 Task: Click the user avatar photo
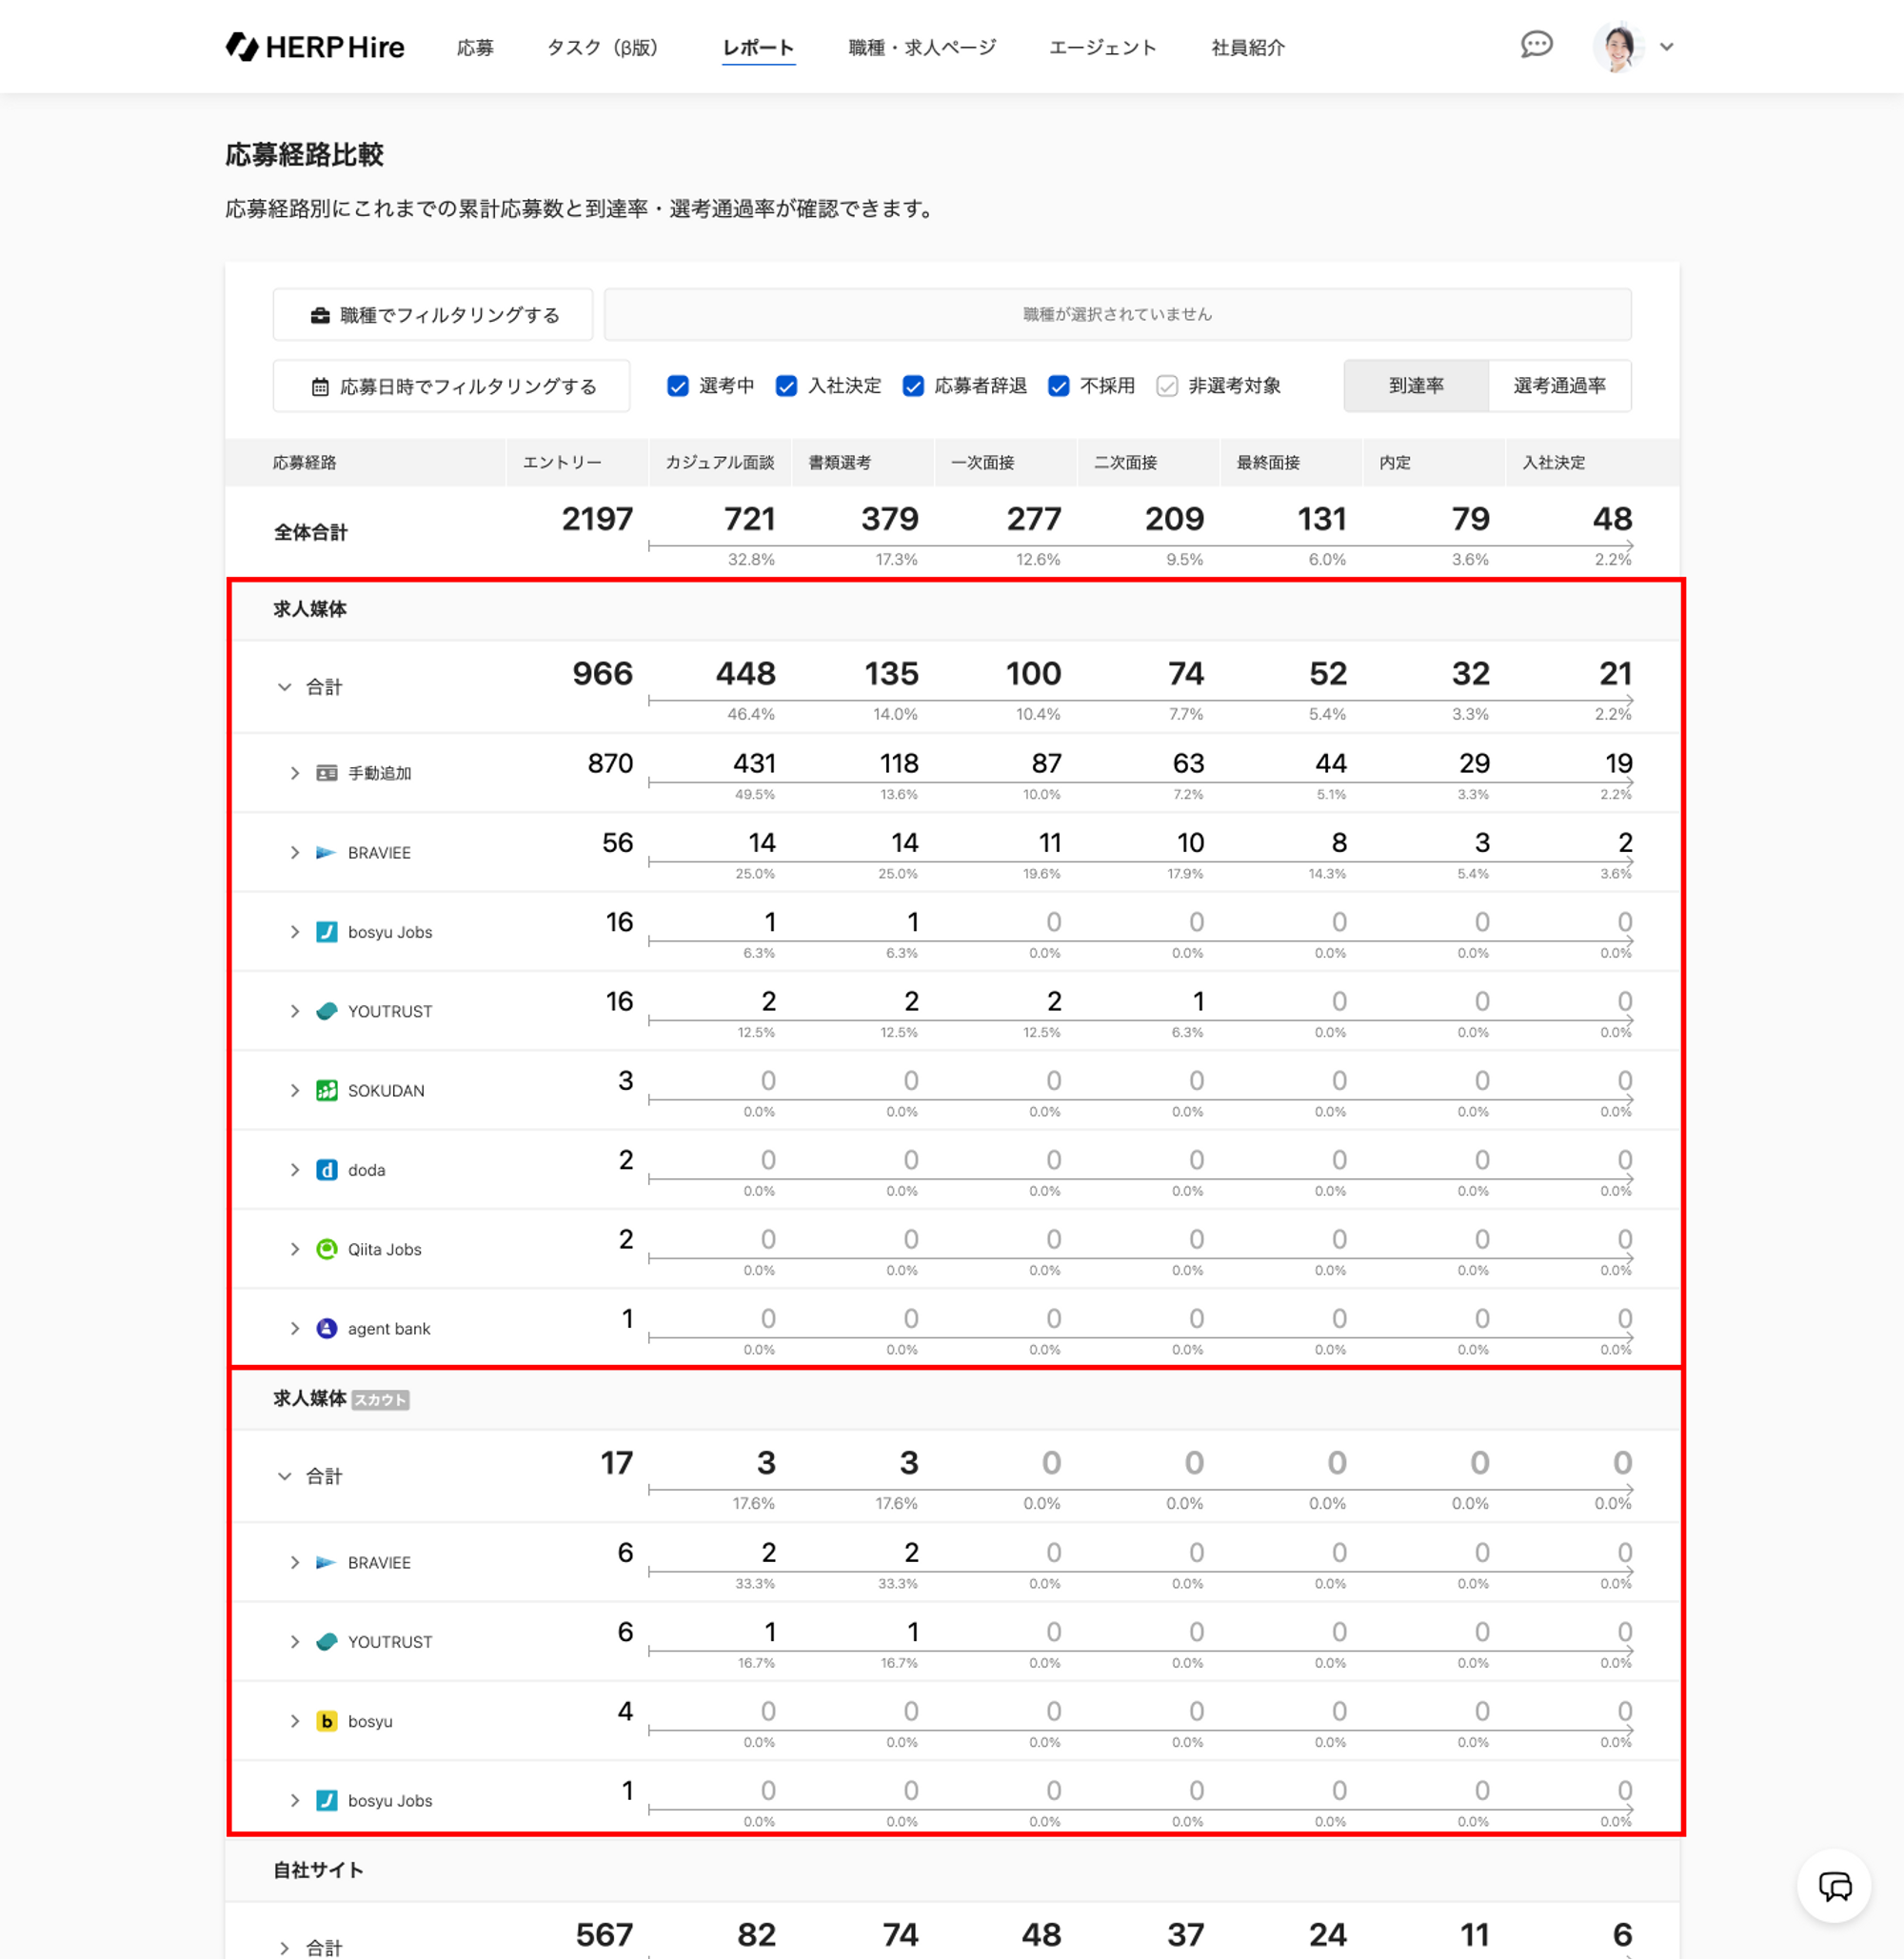click(1617, 47)
